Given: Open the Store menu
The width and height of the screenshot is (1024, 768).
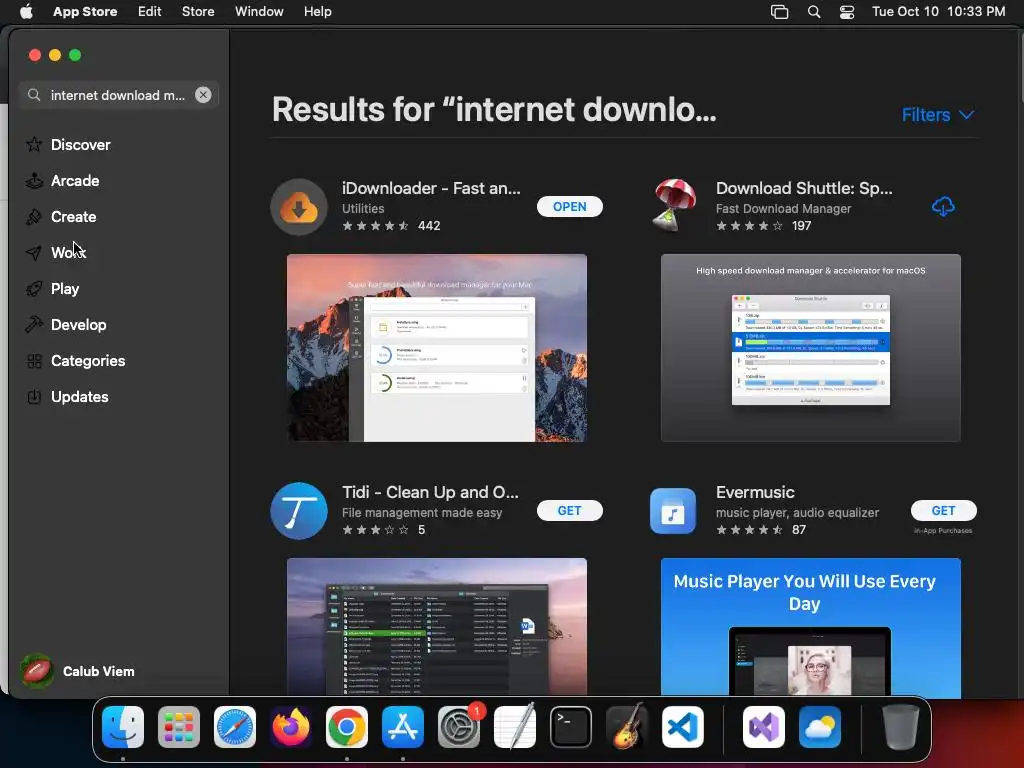Looking at the screenshot, I should click(198, 12).
